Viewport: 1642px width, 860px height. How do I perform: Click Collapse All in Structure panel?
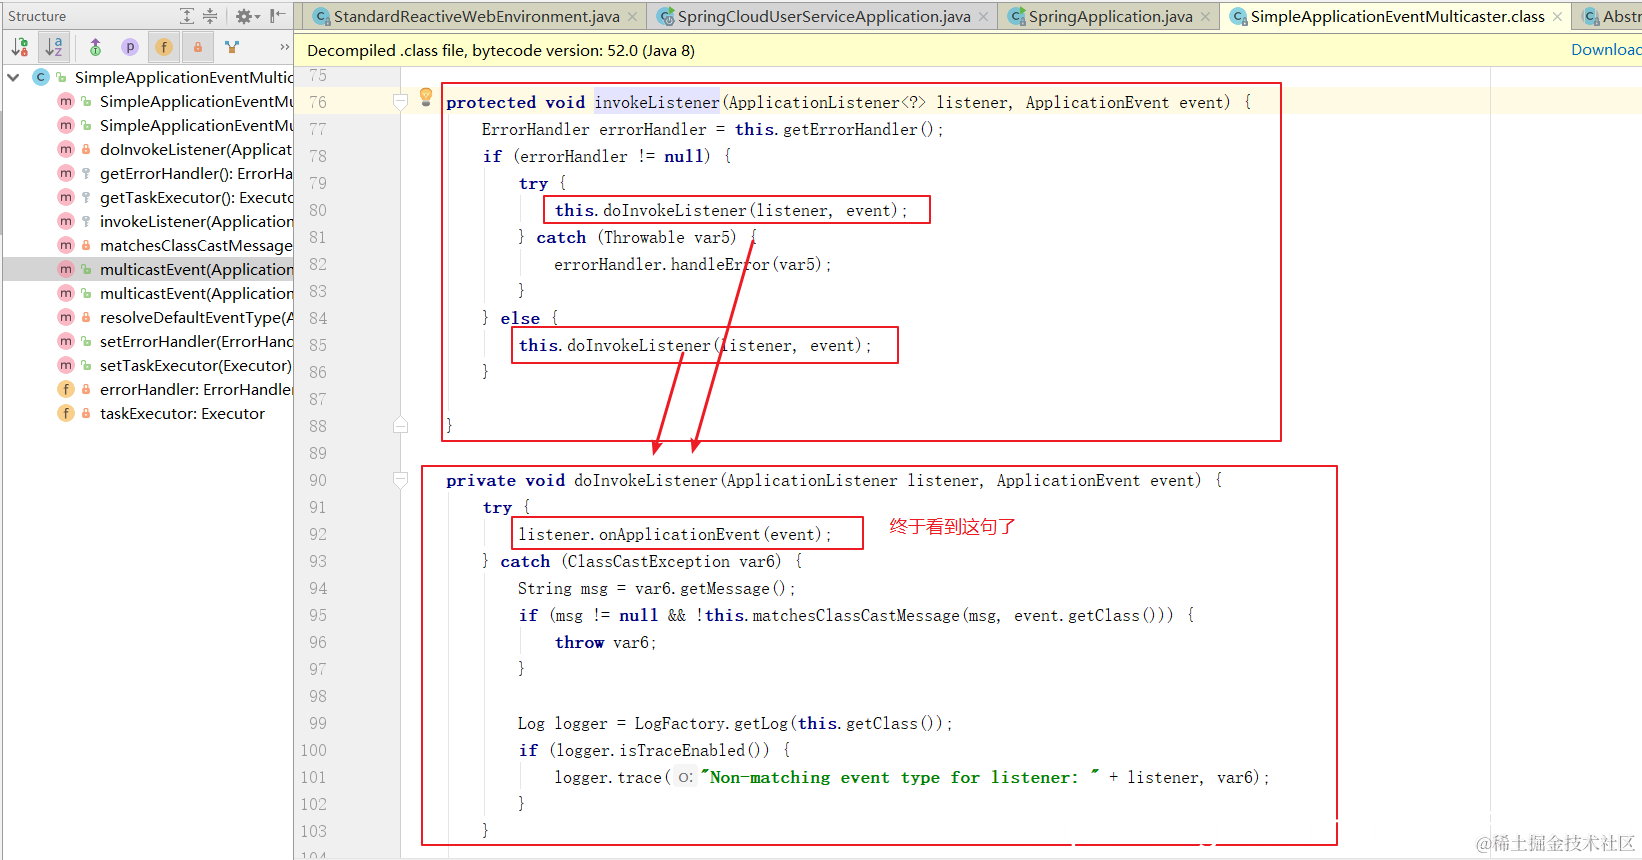[210, 16]
